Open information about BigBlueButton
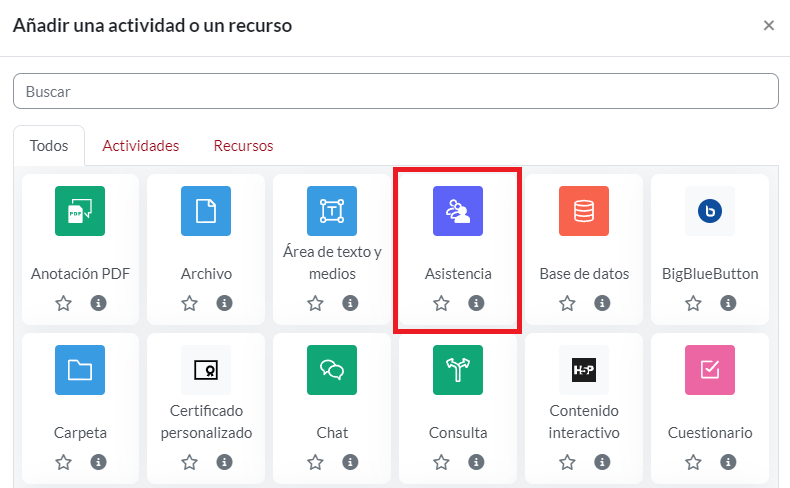The image size is (790, 488). (728, 303)
